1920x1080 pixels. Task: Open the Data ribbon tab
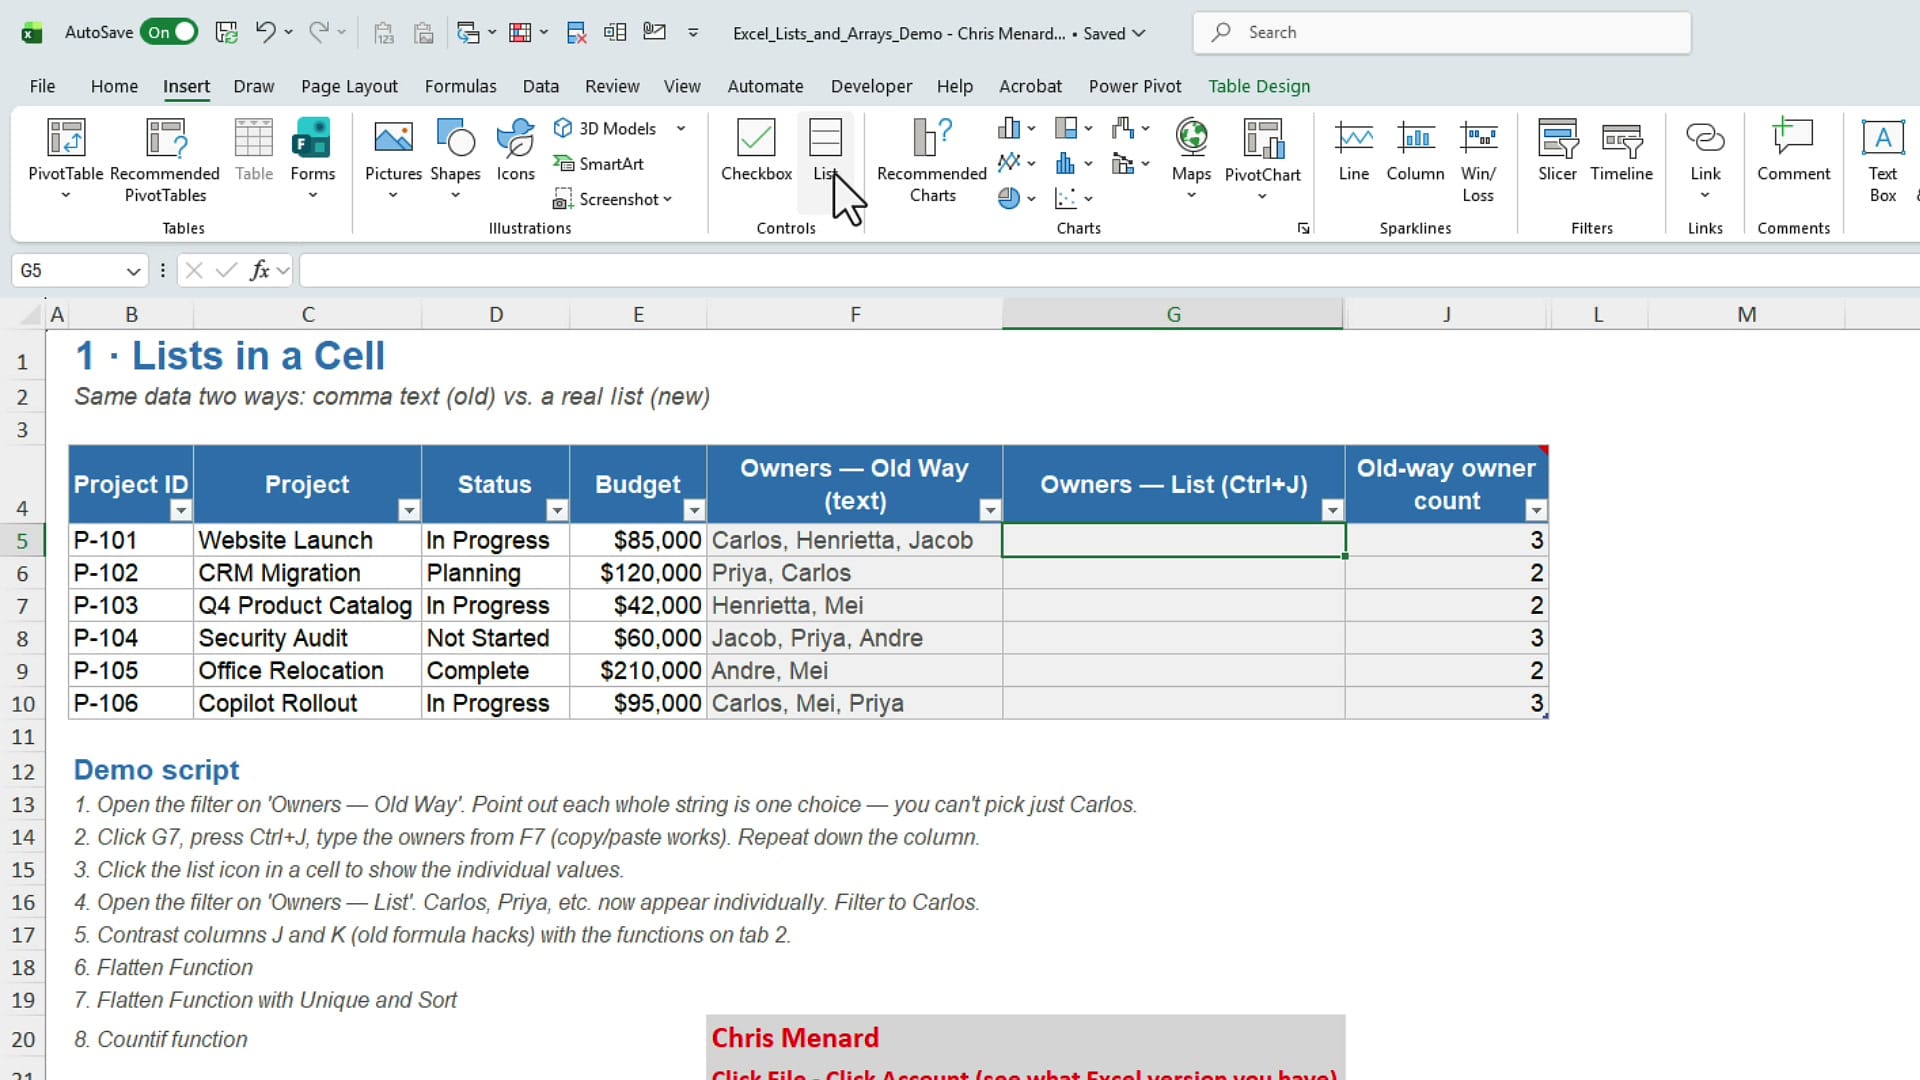click(541, 86)
